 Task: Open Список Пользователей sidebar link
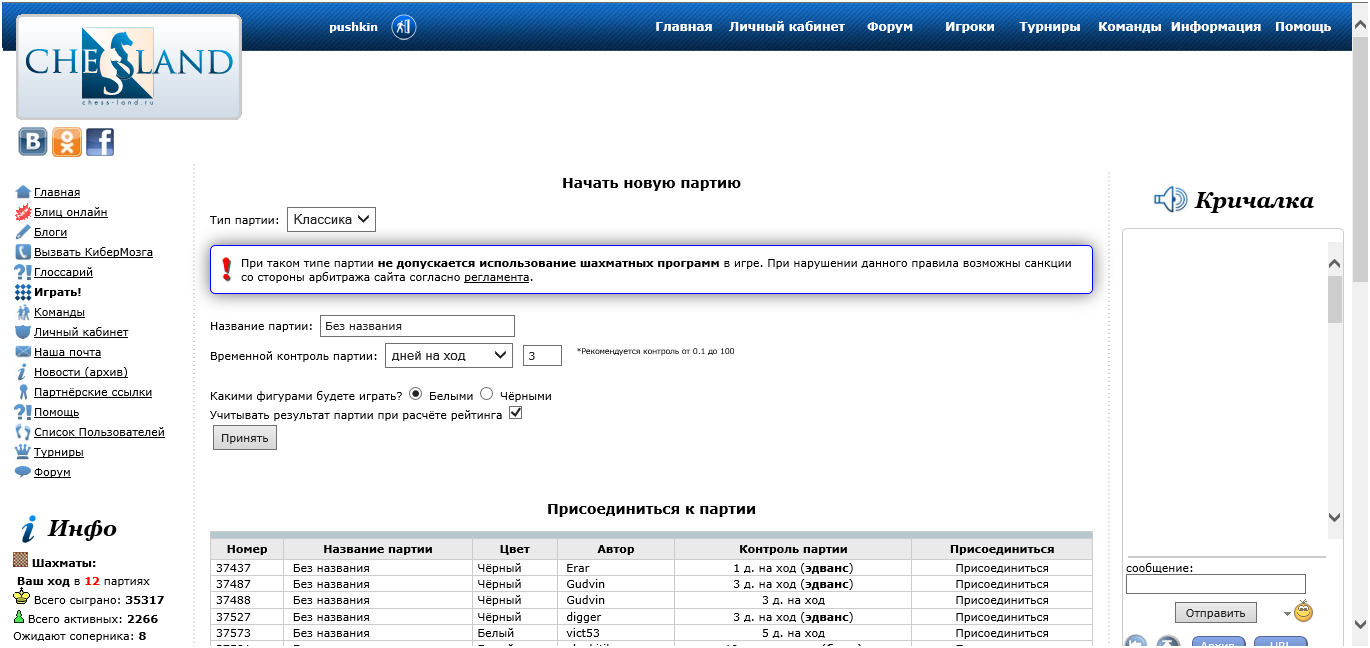(x=100, y=432)
